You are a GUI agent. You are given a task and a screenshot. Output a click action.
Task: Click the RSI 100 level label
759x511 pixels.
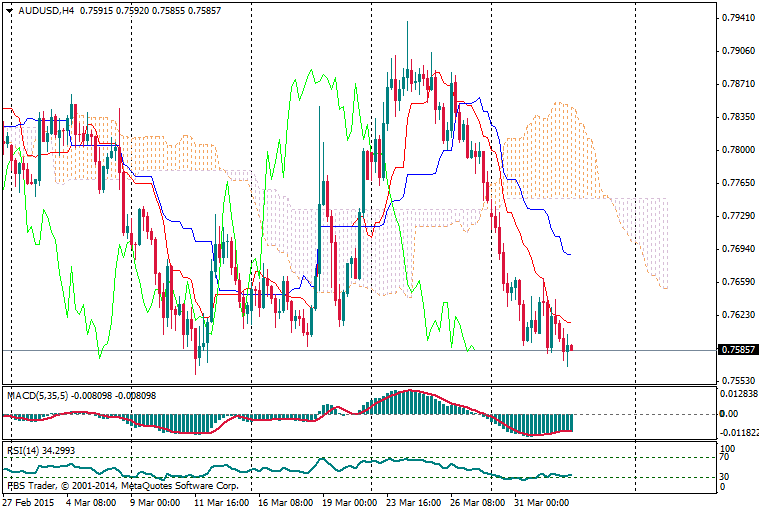click(x=727, y=449)
